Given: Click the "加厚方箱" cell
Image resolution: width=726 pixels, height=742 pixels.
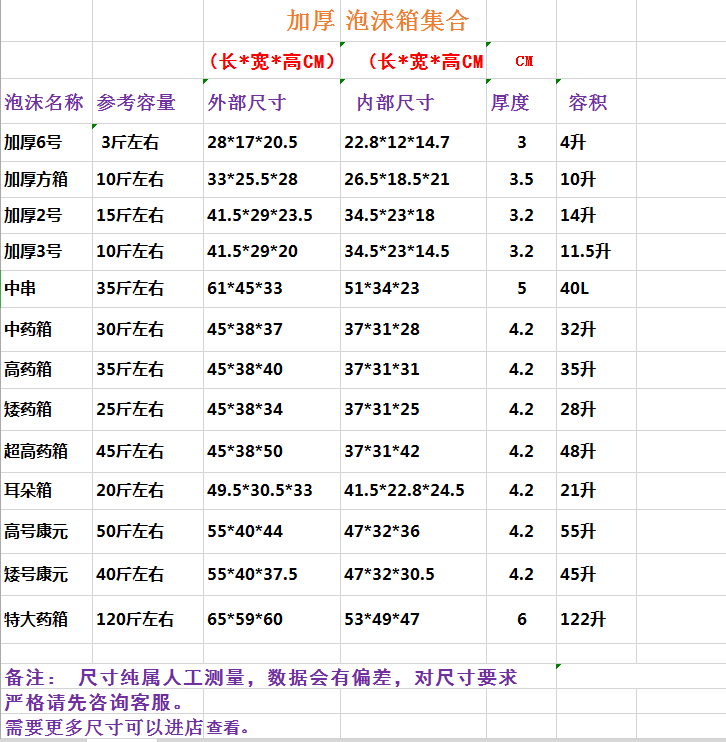Looking at the screenshot, I should (x=37, y=180).
